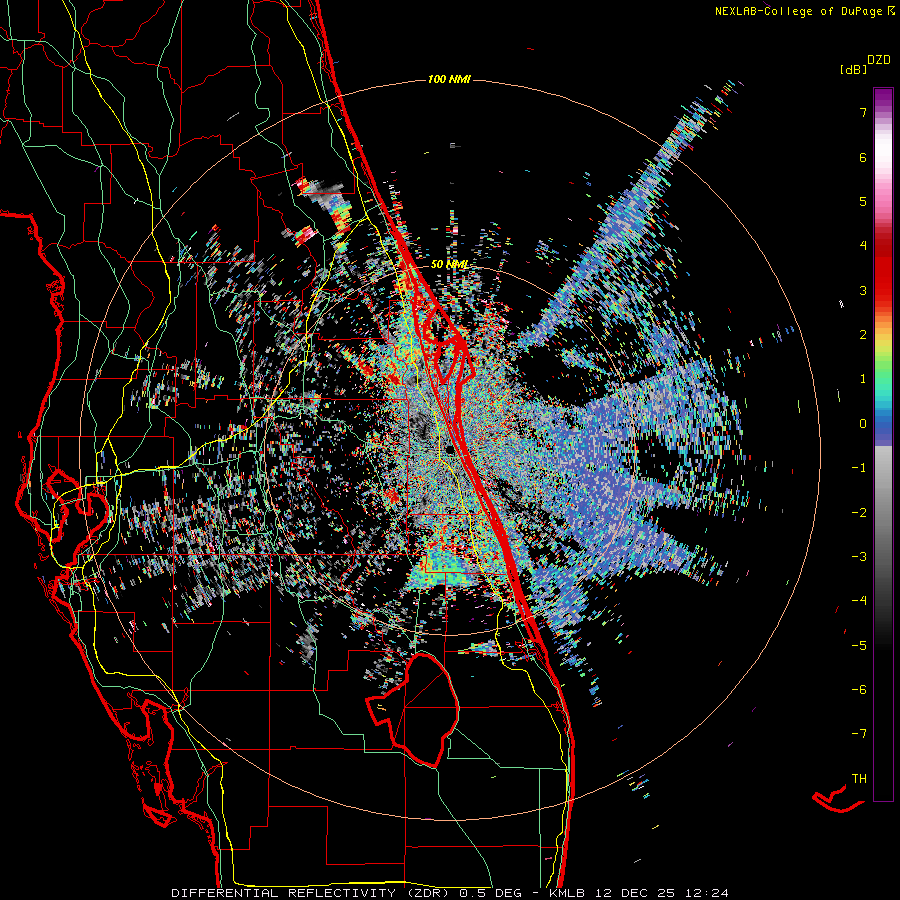
Task: Click the scale value -4
Action: pyautogui.click(x=859, y=601)
